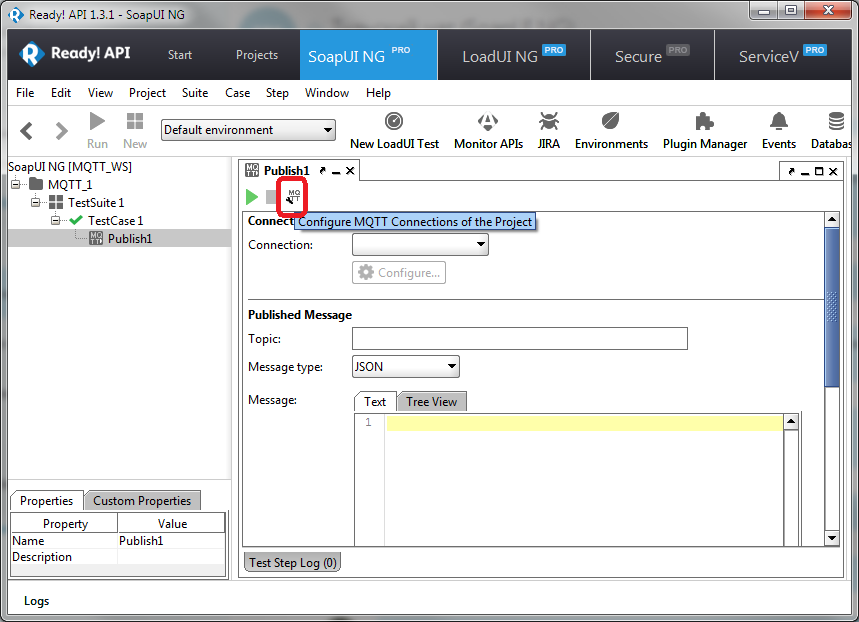Expand the Logs panel

tap(36, 601)
